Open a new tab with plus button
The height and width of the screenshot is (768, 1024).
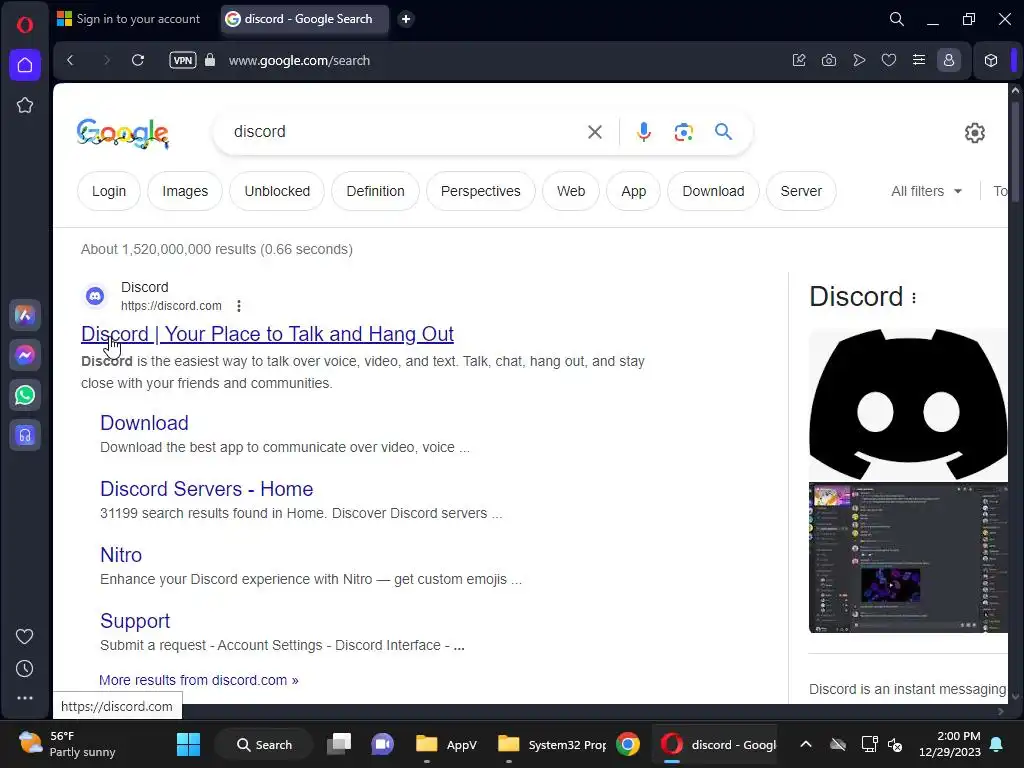(406, 19)
